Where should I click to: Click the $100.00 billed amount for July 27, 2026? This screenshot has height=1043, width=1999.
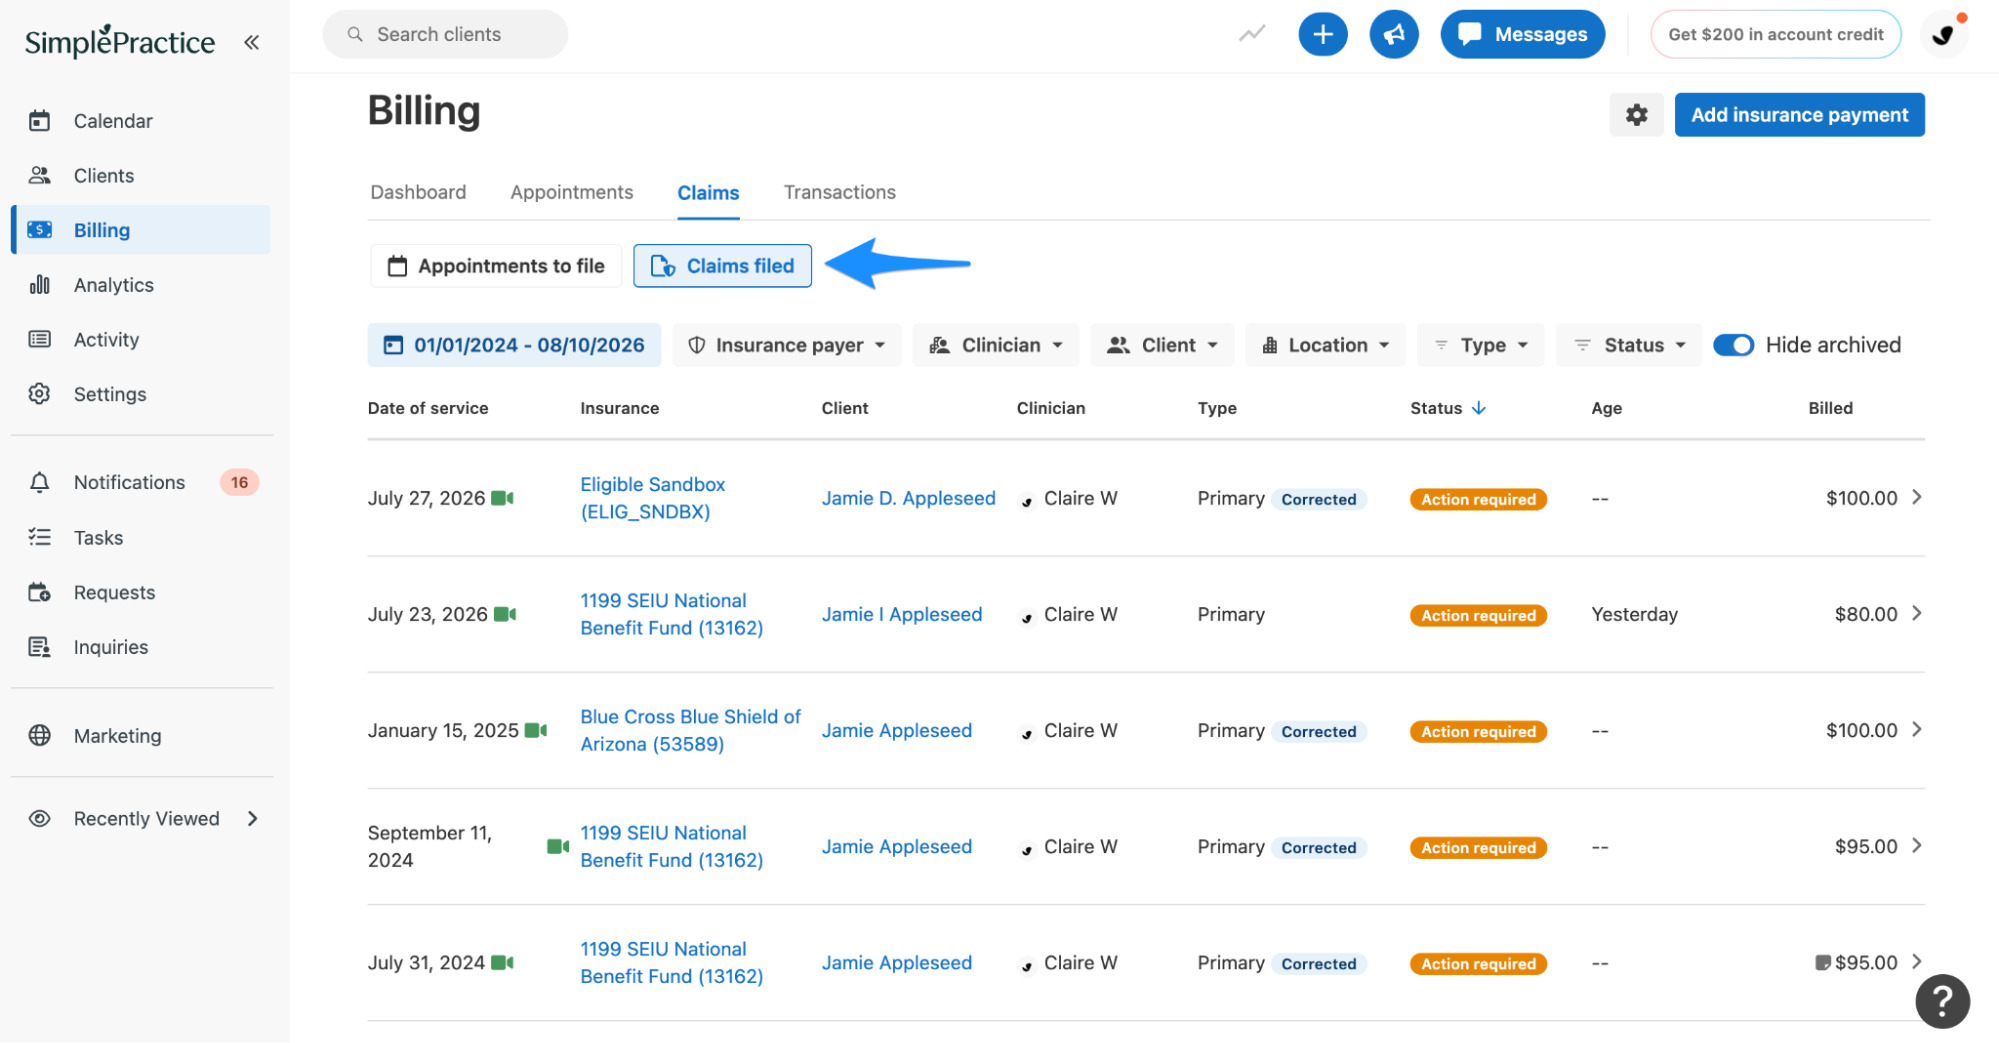(x=1861, y=498)
